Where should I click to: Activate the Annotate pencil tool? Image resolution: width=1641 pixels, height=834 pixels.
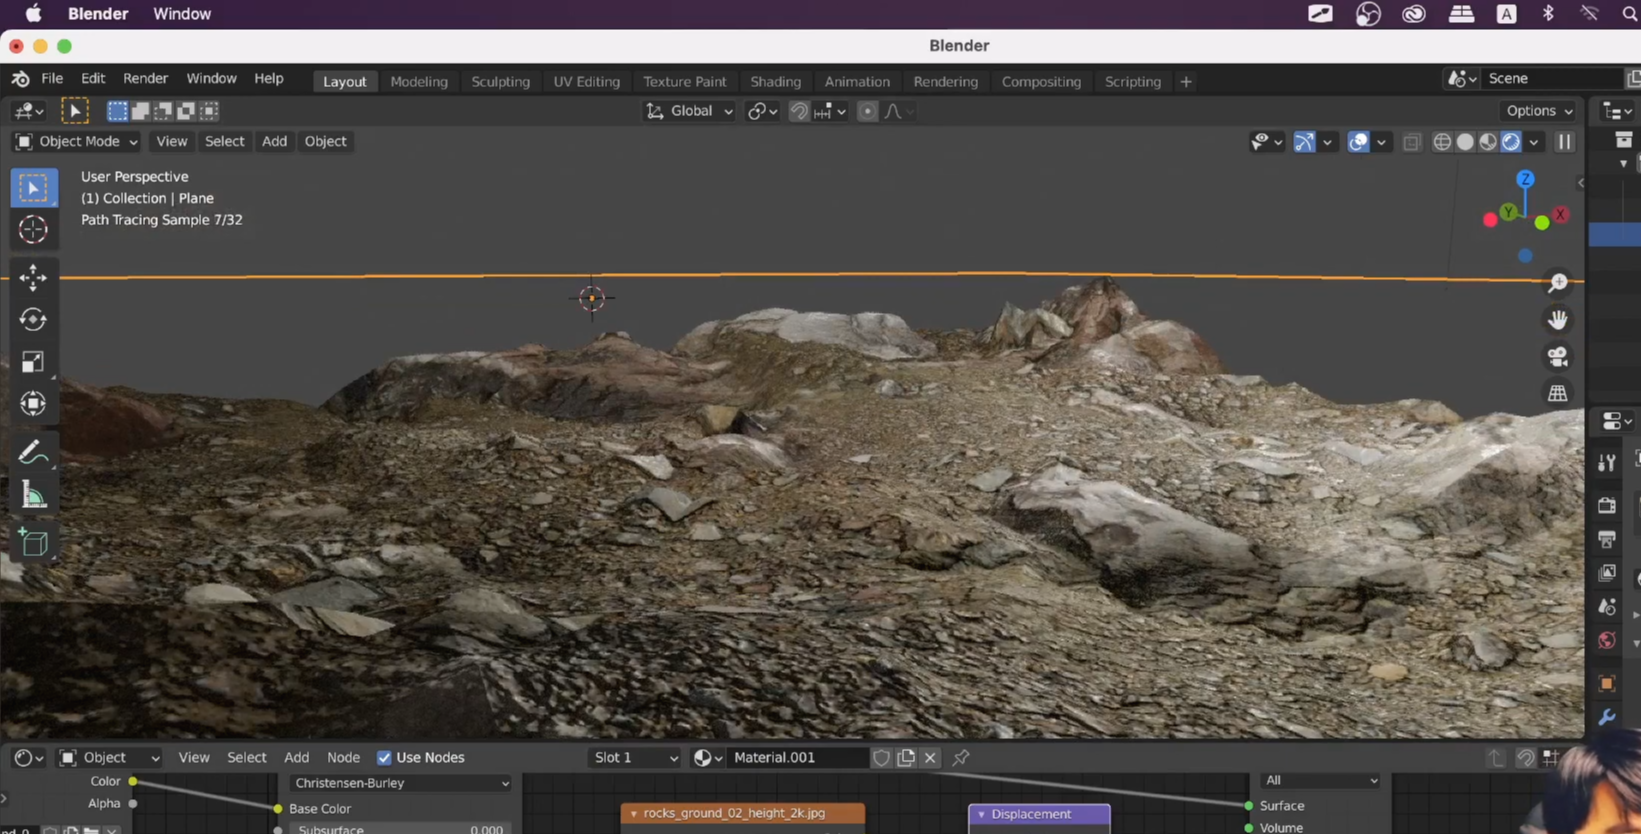click(x=33, y=453)
